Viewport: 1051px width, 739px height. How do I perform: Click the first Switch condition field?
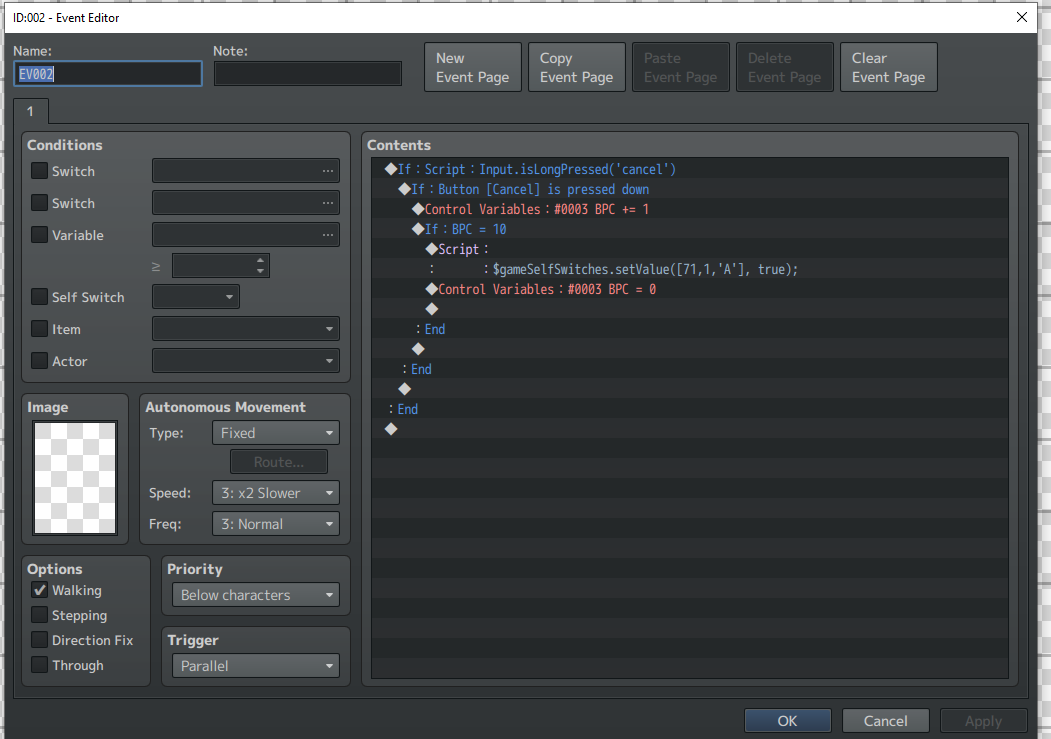pyautogui.click(x=245, y=171)
